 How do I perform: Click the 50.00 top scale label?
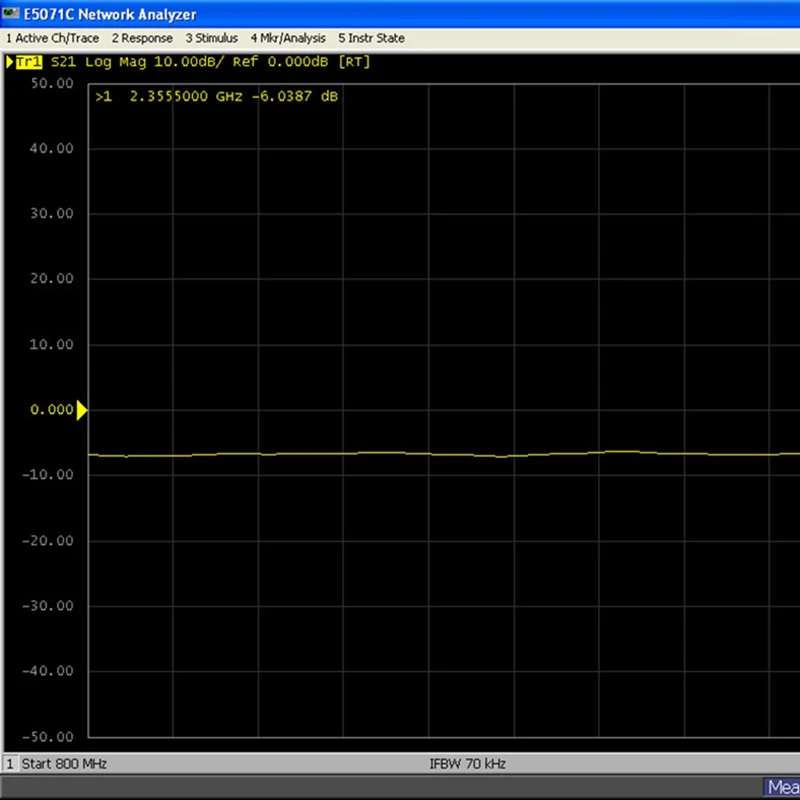coord(52,83)
